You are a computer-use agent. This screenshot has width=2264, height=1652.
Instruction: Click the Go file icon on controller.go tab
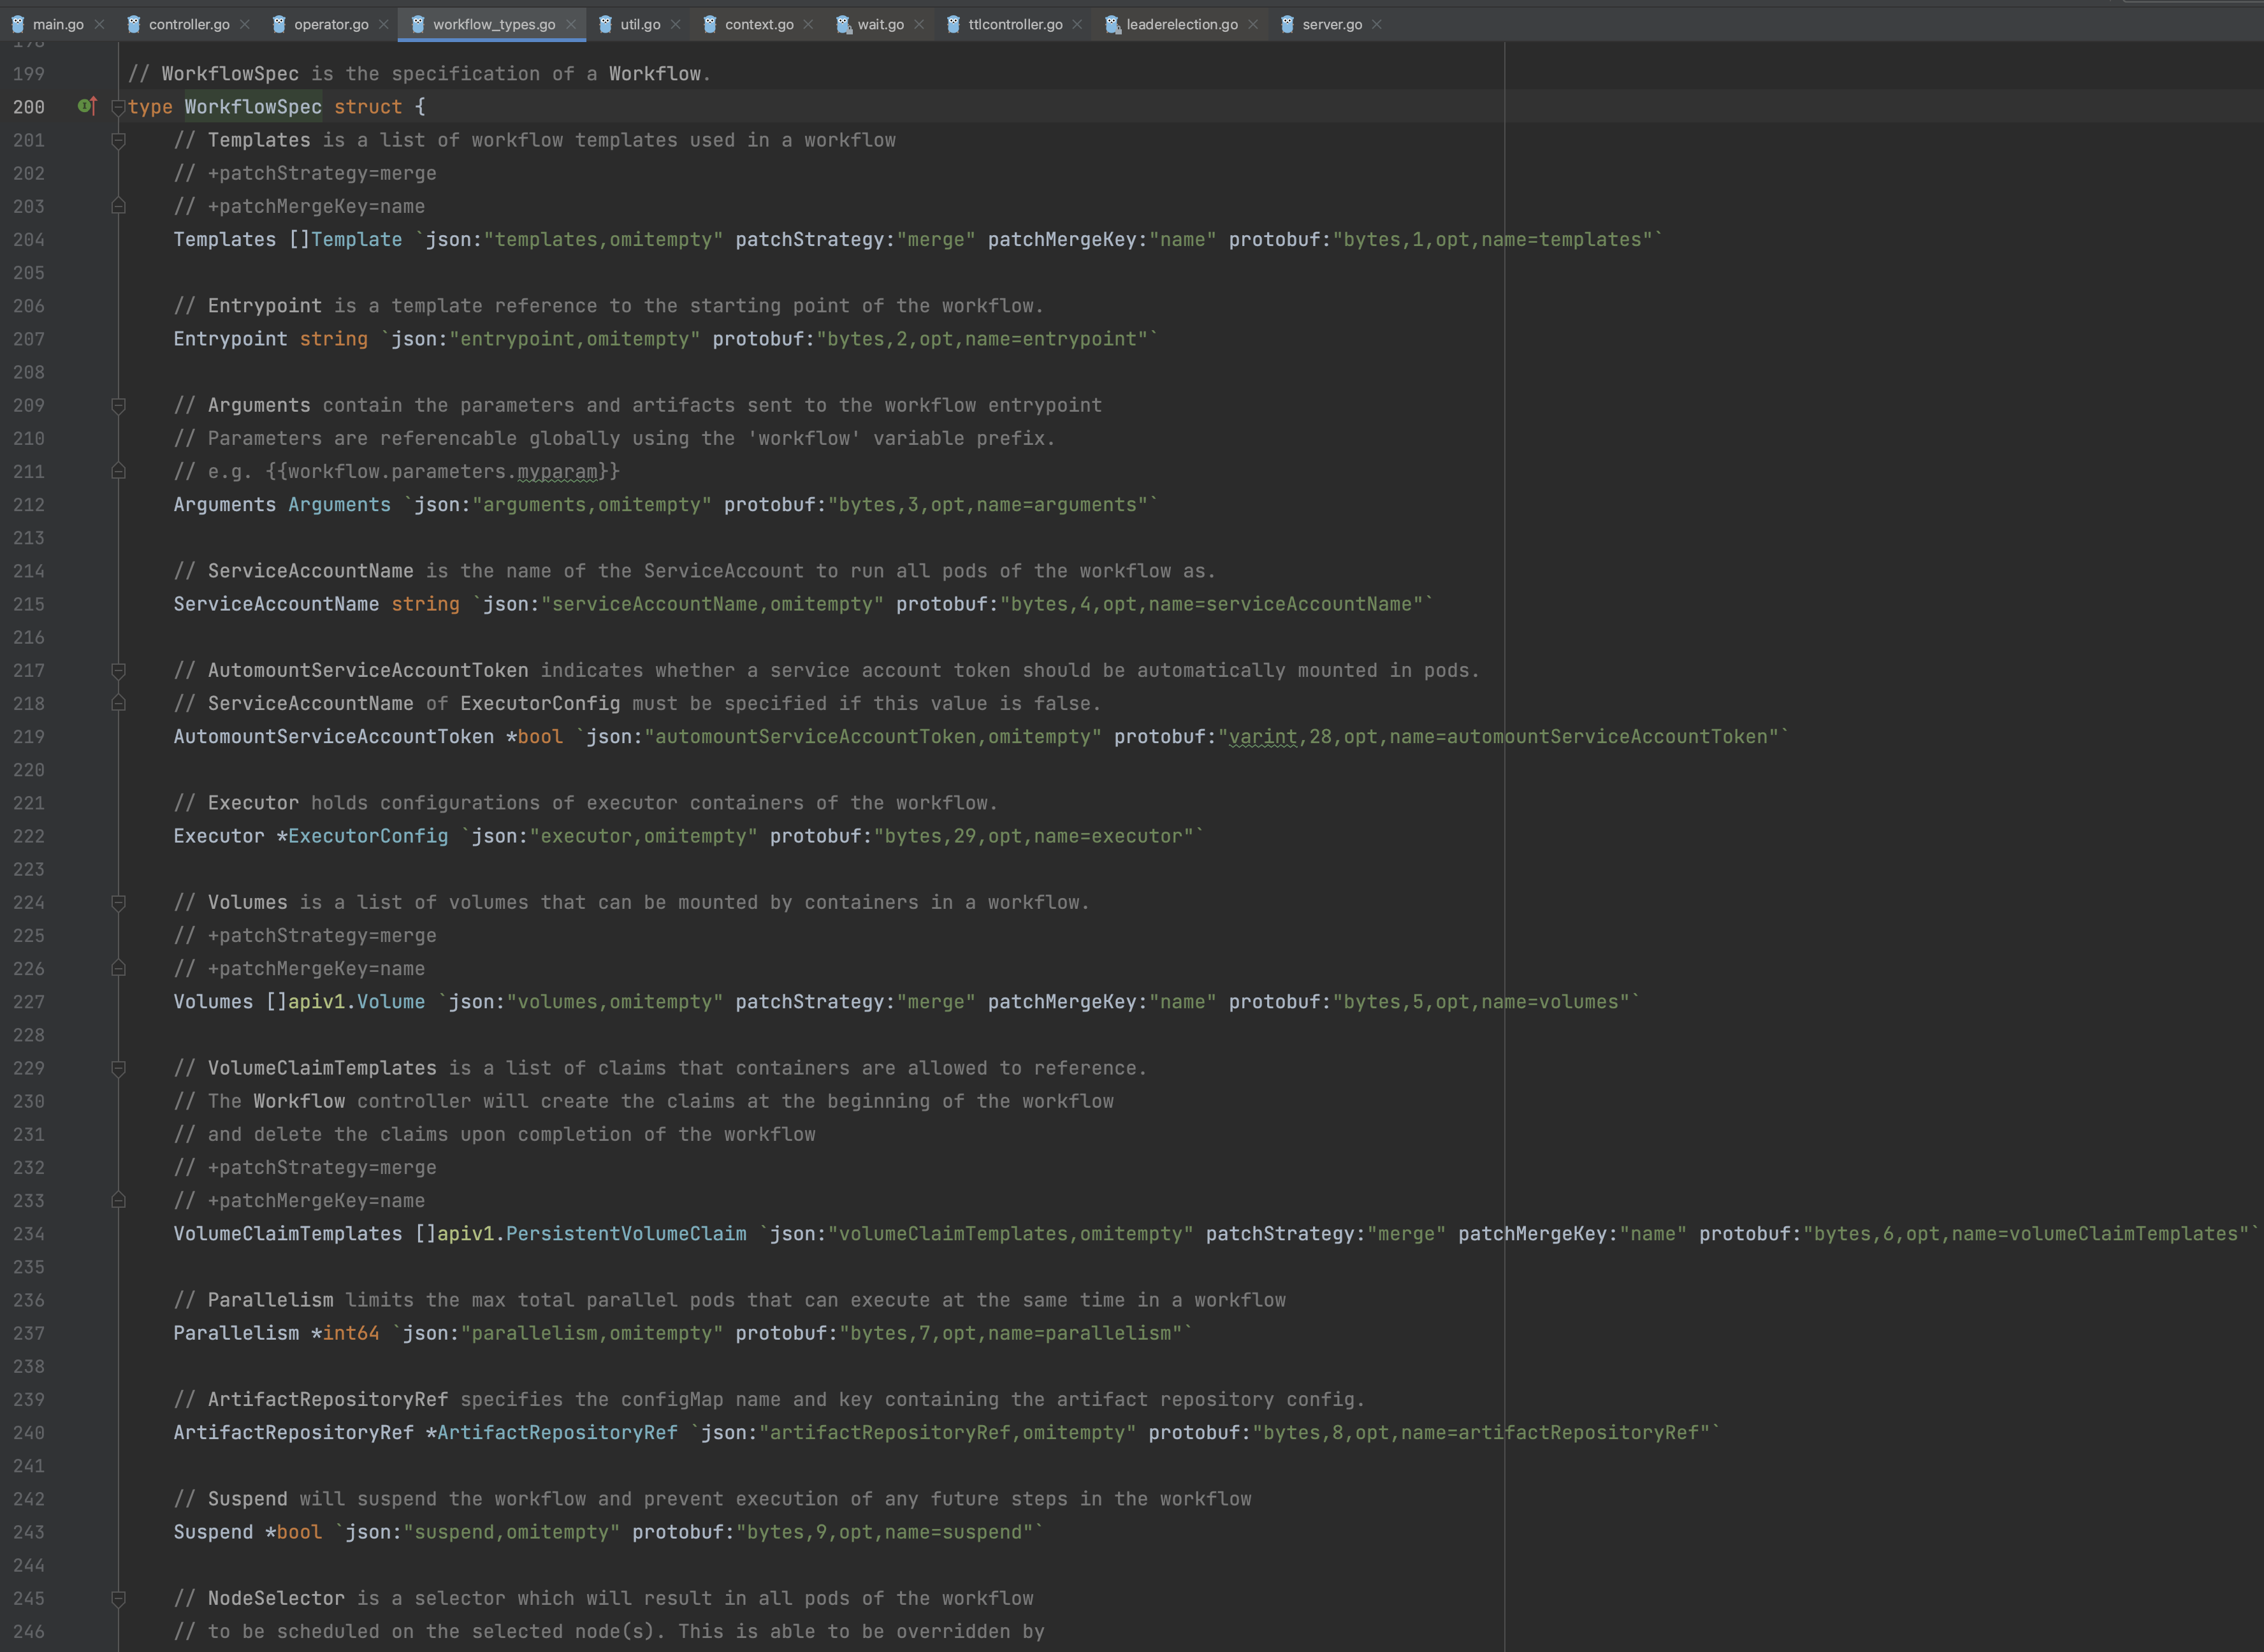coord(134,24)
